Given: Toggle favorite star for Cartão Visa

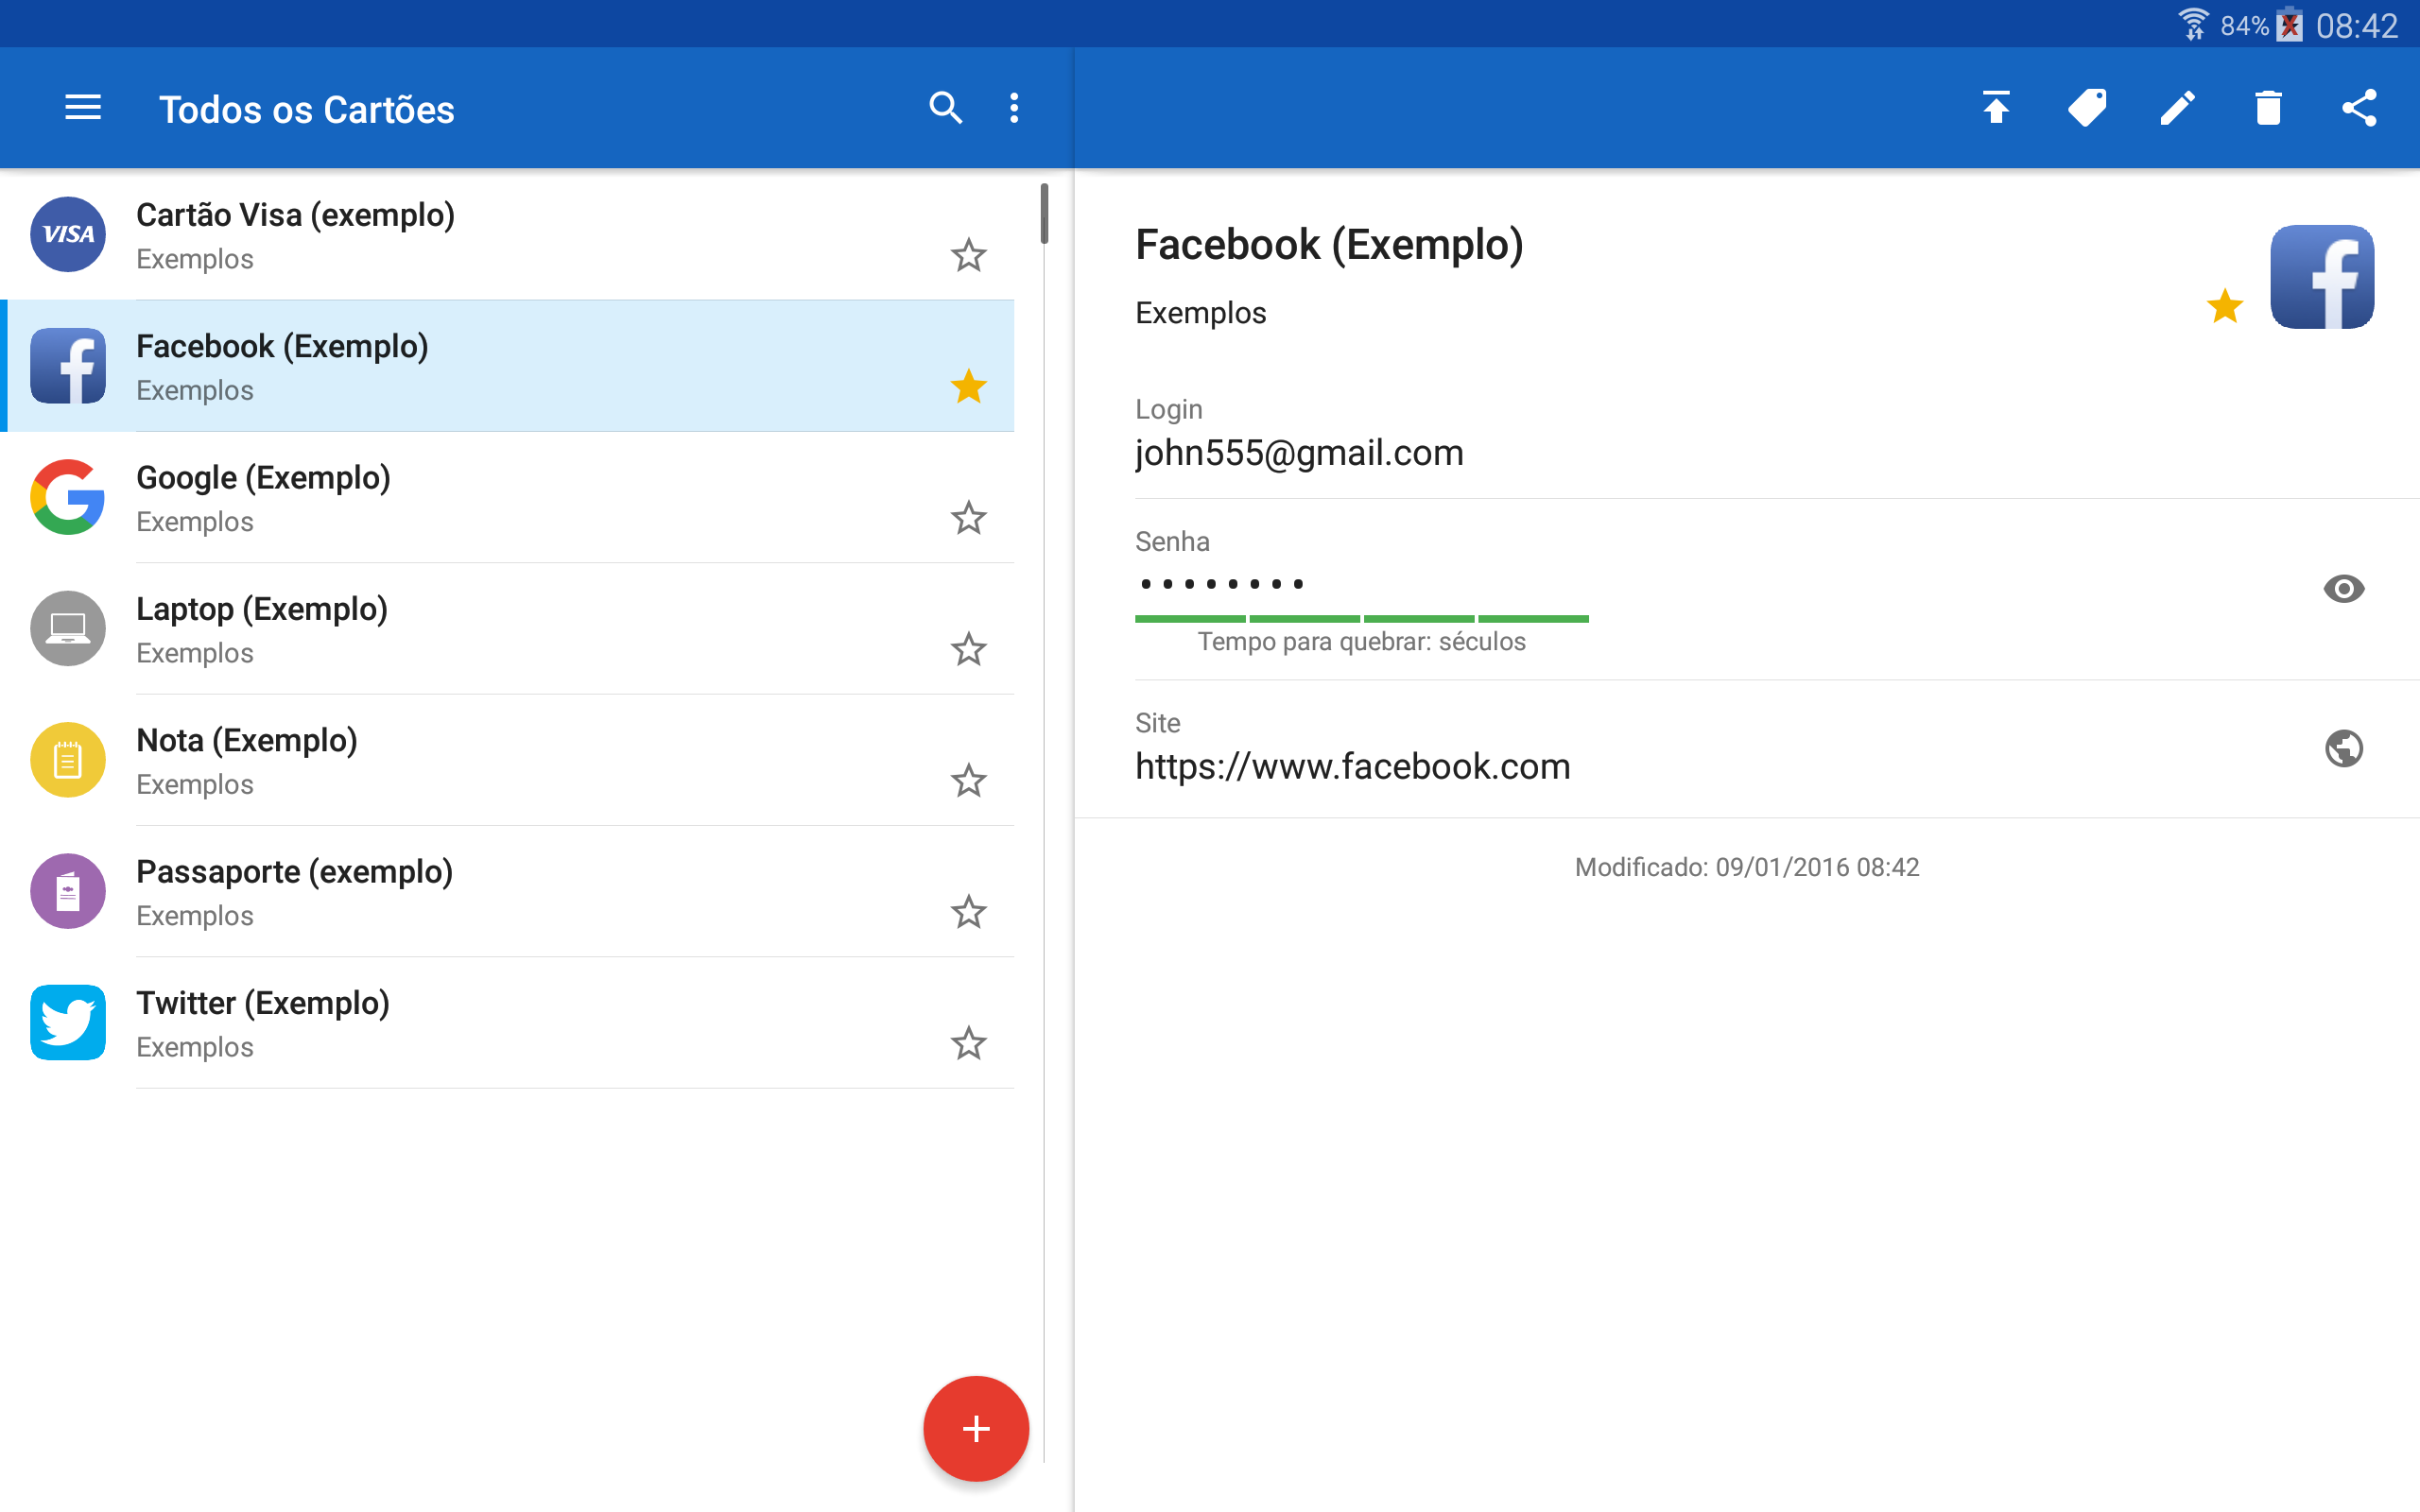Looking at the screenshot, I should [968, 255].
